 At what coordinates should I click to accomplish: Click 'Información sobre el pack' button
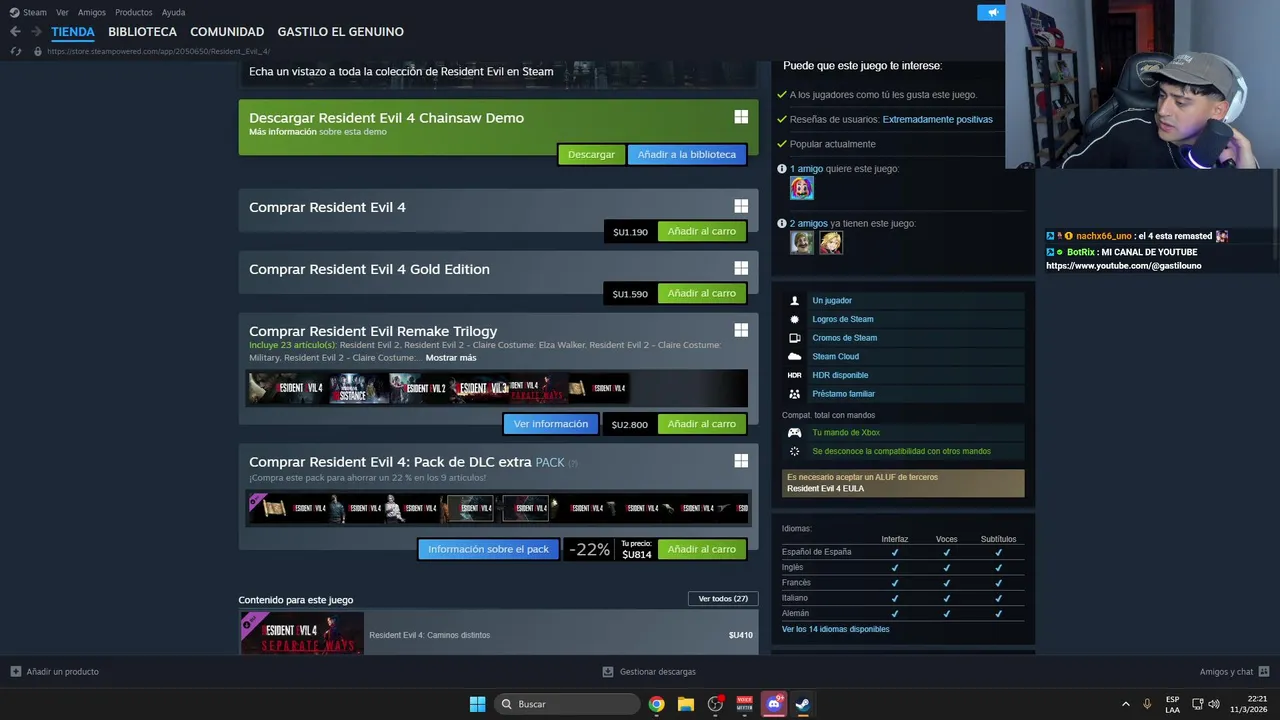click(489, 549)
